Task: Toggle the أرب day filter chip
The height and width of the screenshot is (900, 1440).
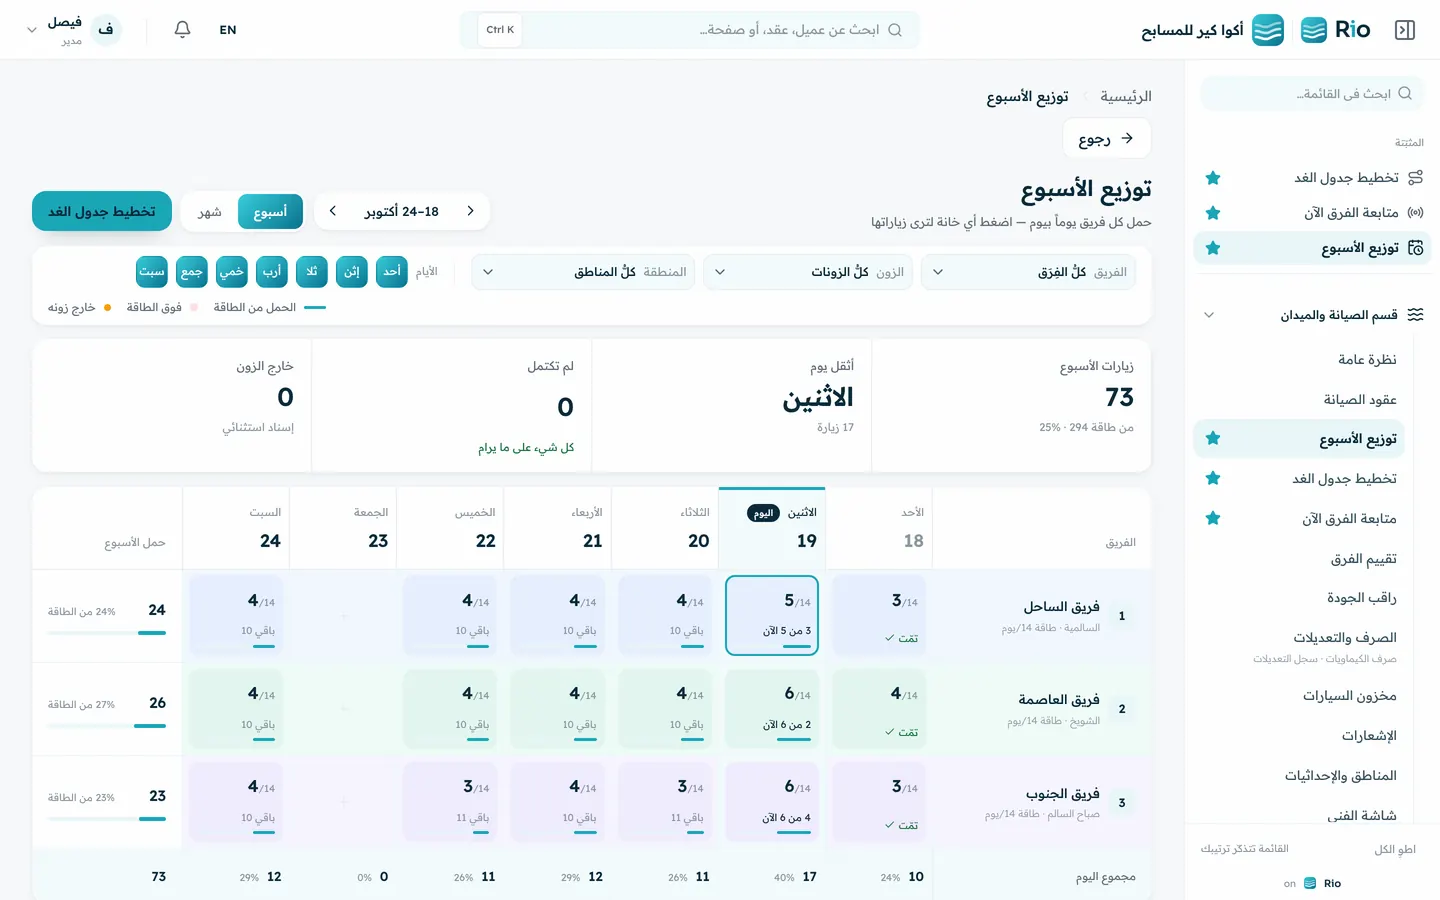Action: (272, 272)
